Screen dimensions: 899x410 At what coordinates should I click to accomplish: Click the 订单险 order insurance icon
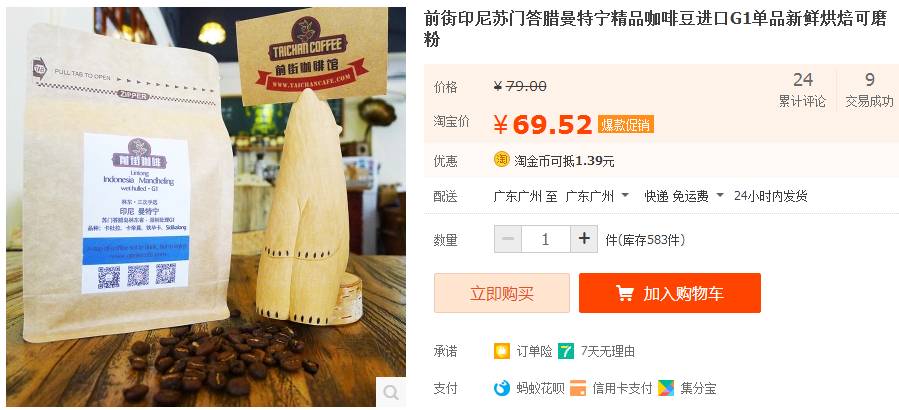pos(502,351)
